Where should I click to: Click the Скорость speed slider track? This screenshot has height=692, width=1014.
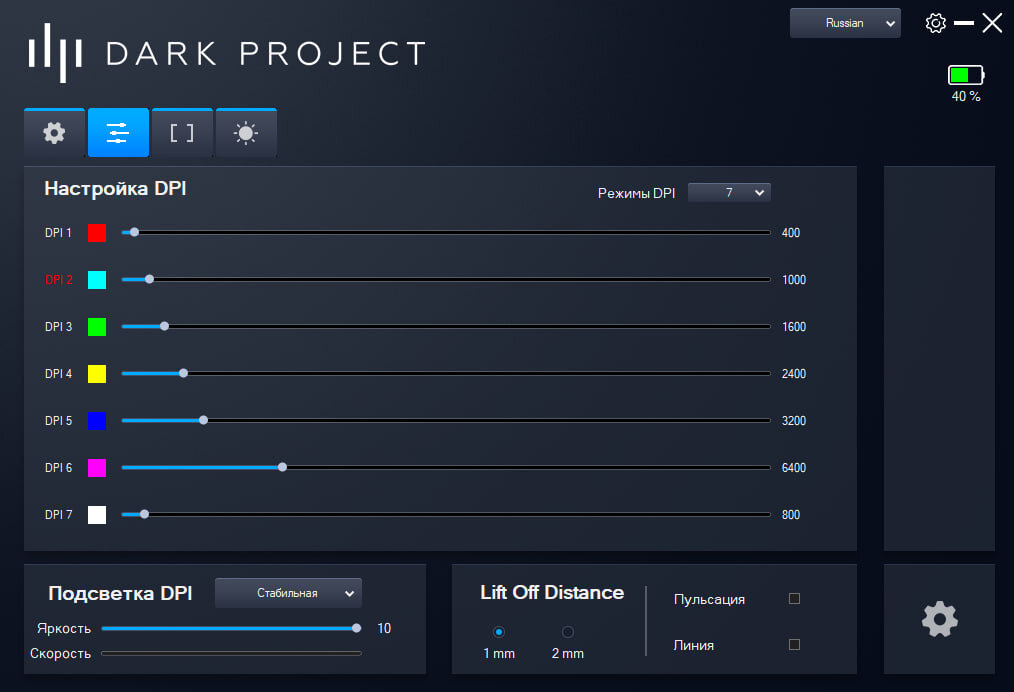coord(231,653)
